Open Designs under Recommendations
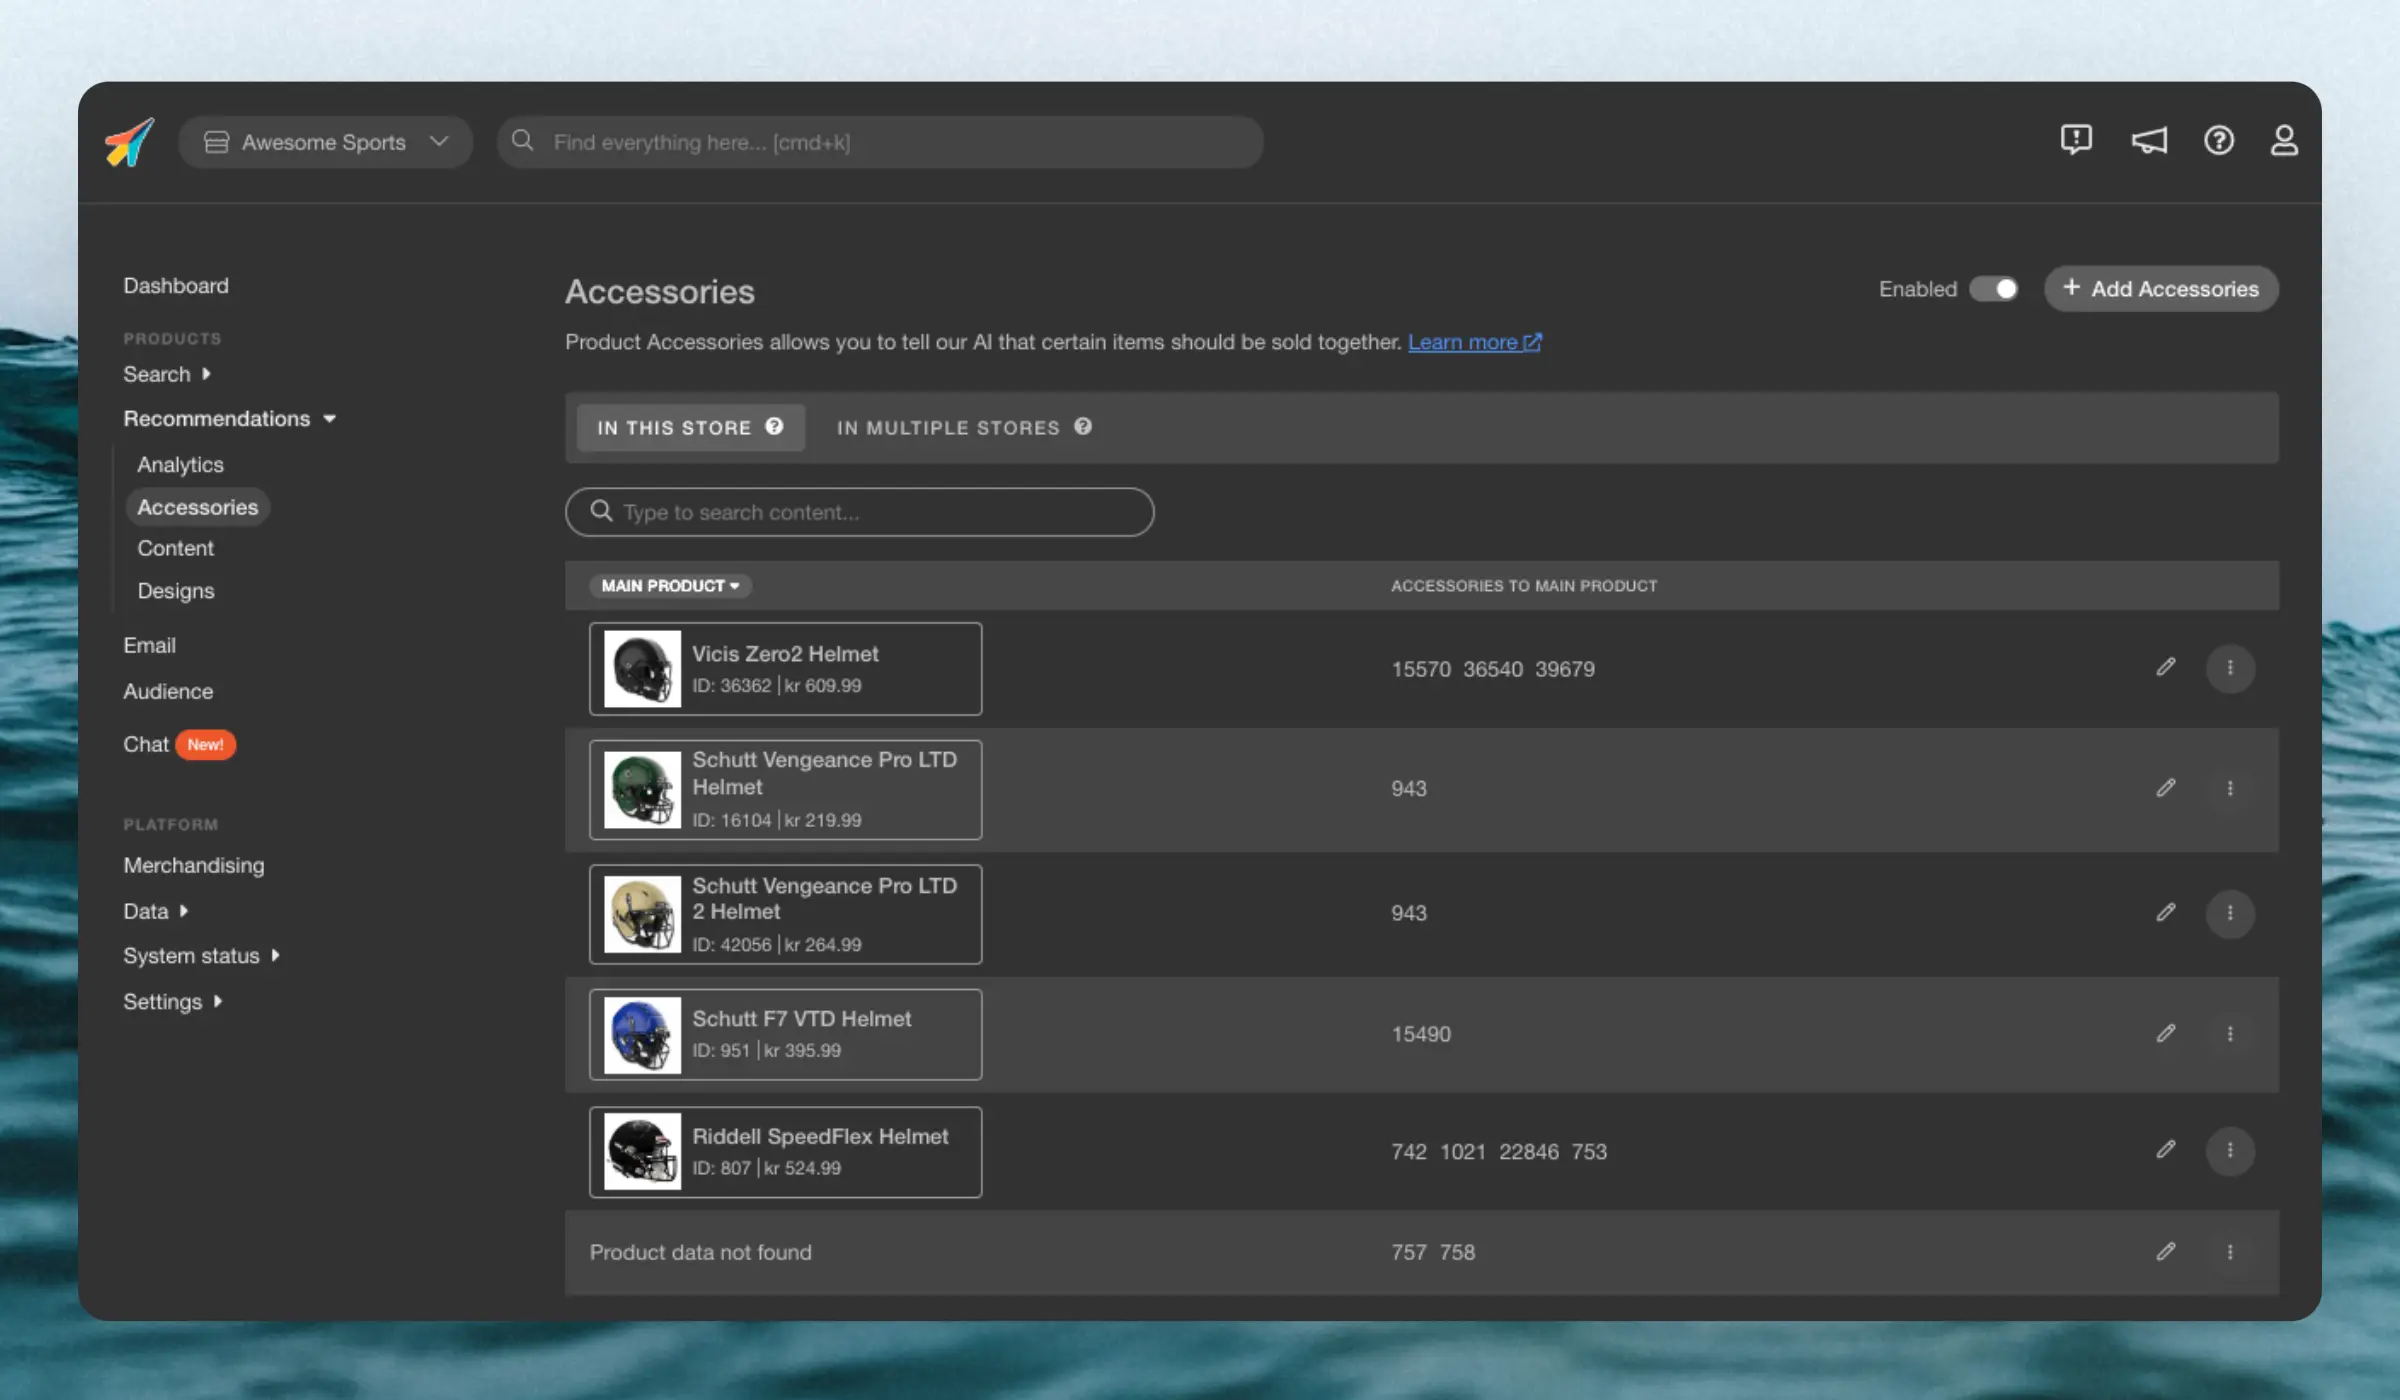The image size is (2400, 1400). pos(175,590)
